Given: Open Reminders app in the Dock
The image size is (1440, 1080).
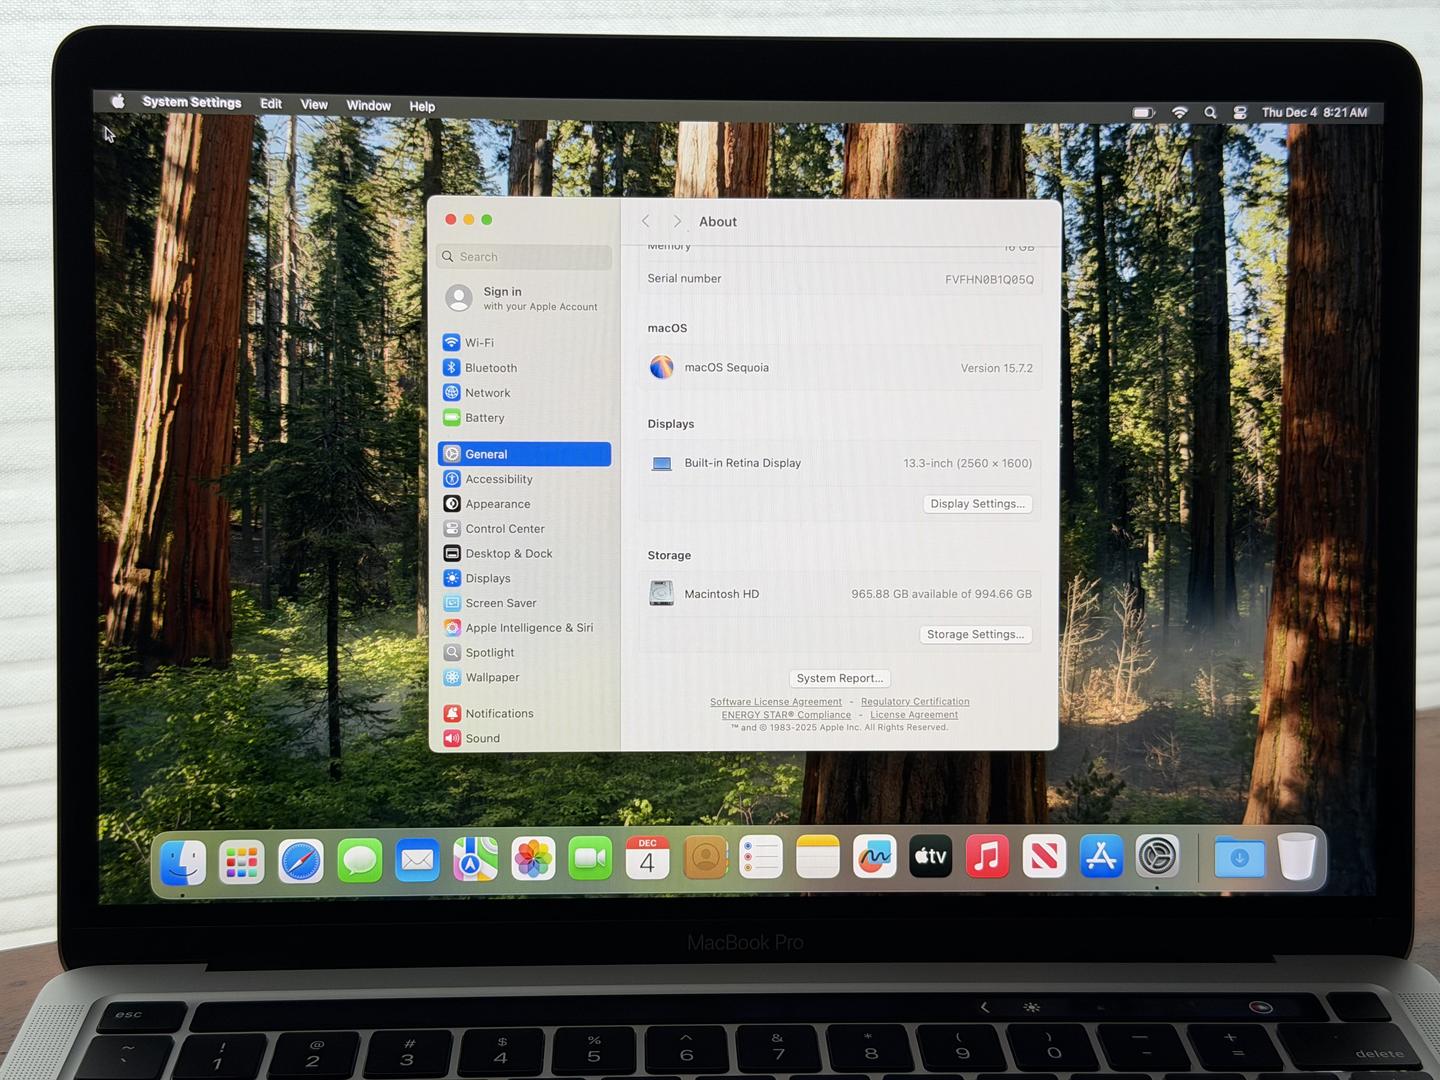Looking at the screenshot, I should click(761, 858).
